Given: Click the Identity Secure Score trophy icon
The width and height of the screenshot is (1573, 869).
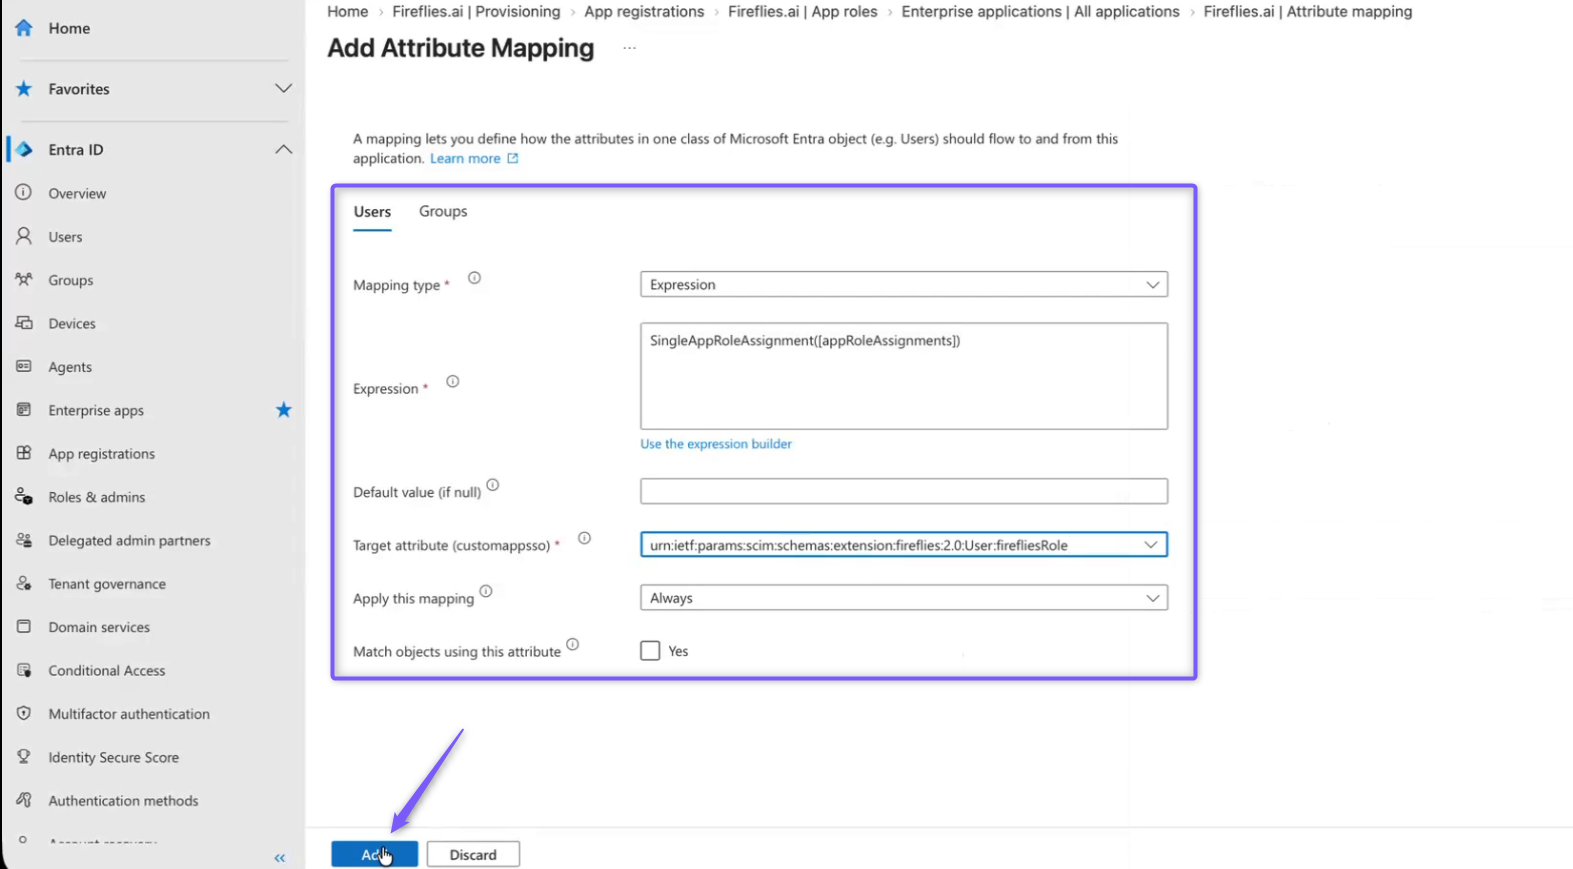Looking at the screenshot, I should pos(24,757).
